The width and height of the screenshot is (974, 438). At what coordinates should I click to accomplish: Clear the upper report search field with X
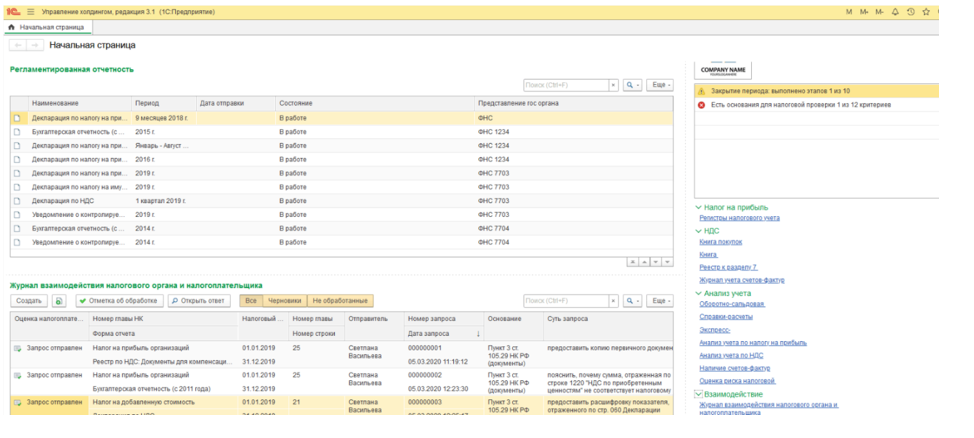(613, 85)
